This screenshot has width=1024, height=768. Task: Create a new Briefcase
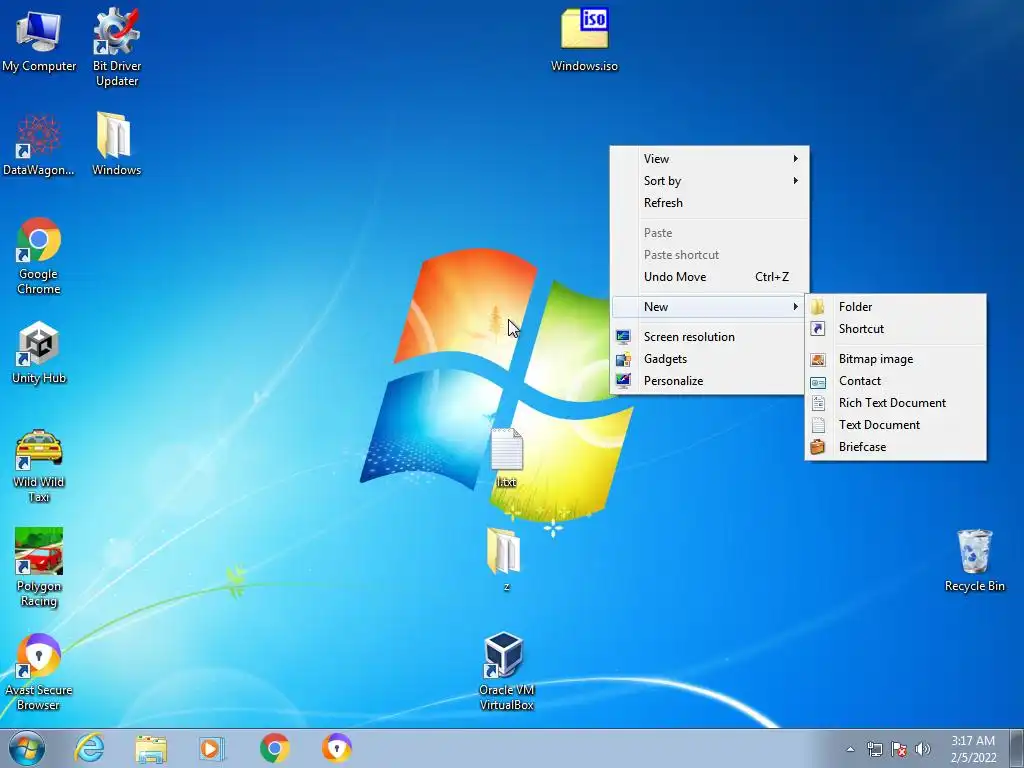[895, 447]
